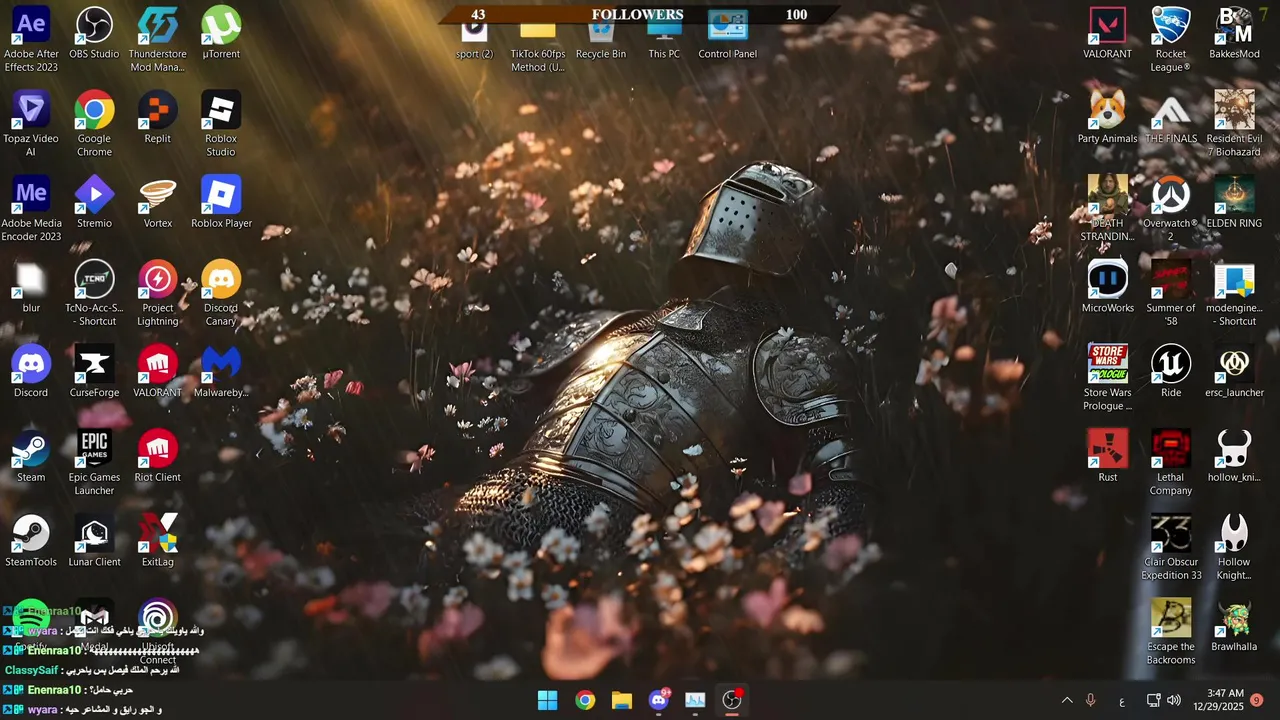
Task: Open the TcNo-Acc-S... shortcut
Action: point(94,295)
